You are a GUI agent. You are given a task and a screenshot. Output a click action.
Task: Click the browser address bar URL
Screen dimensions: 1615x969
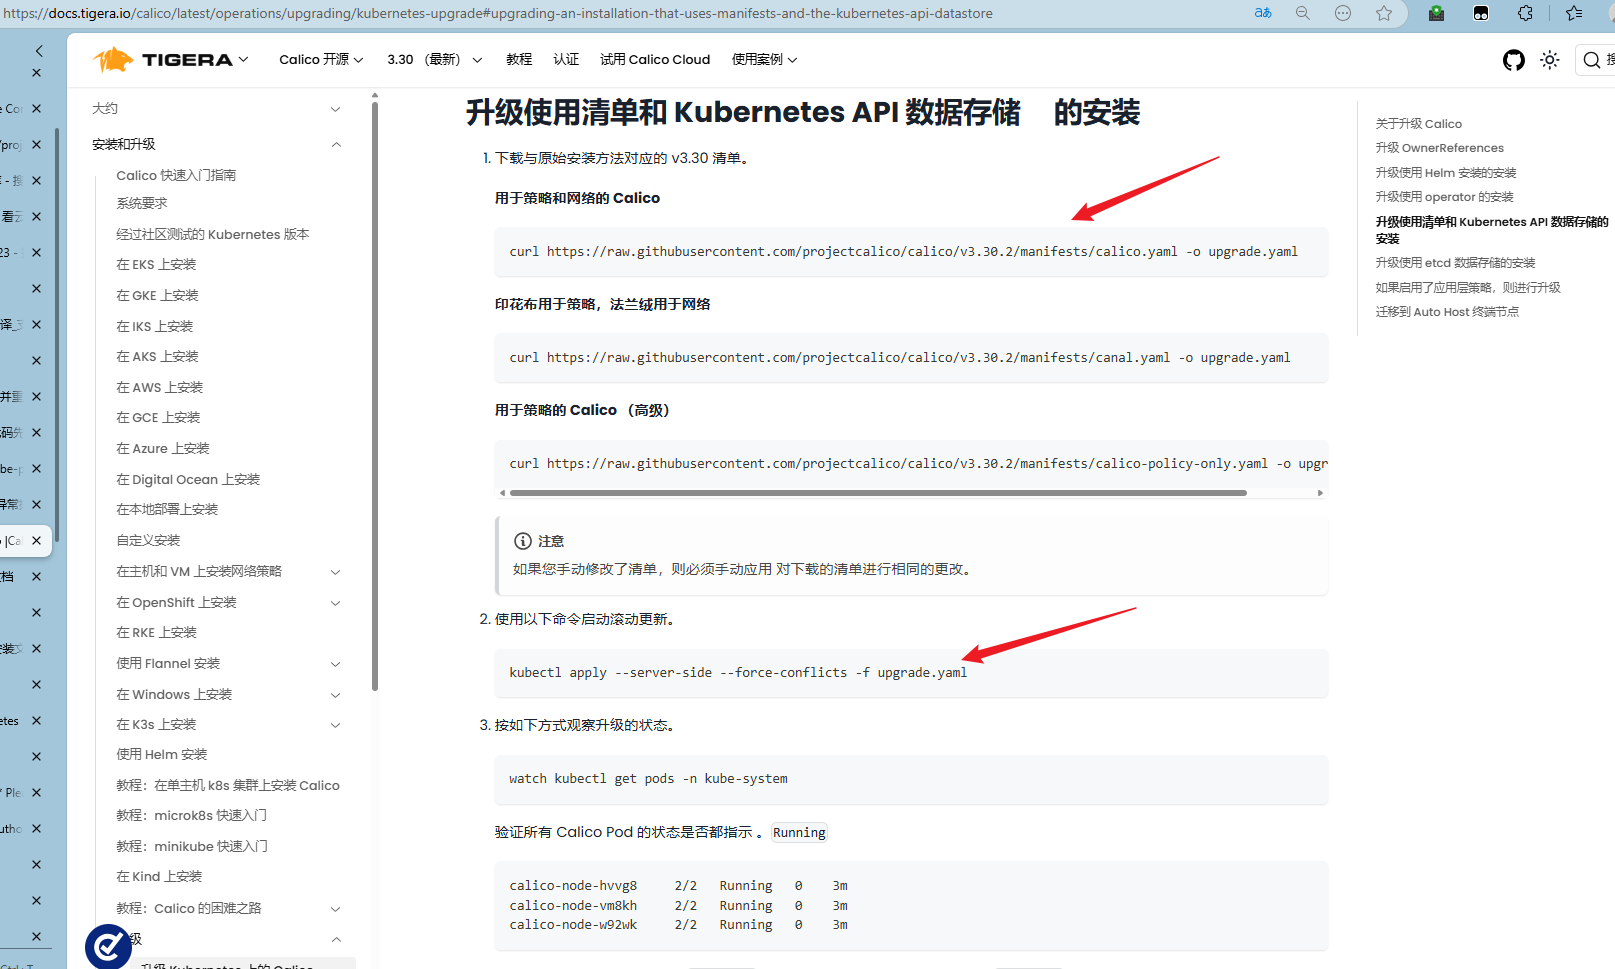click(498, 13)
